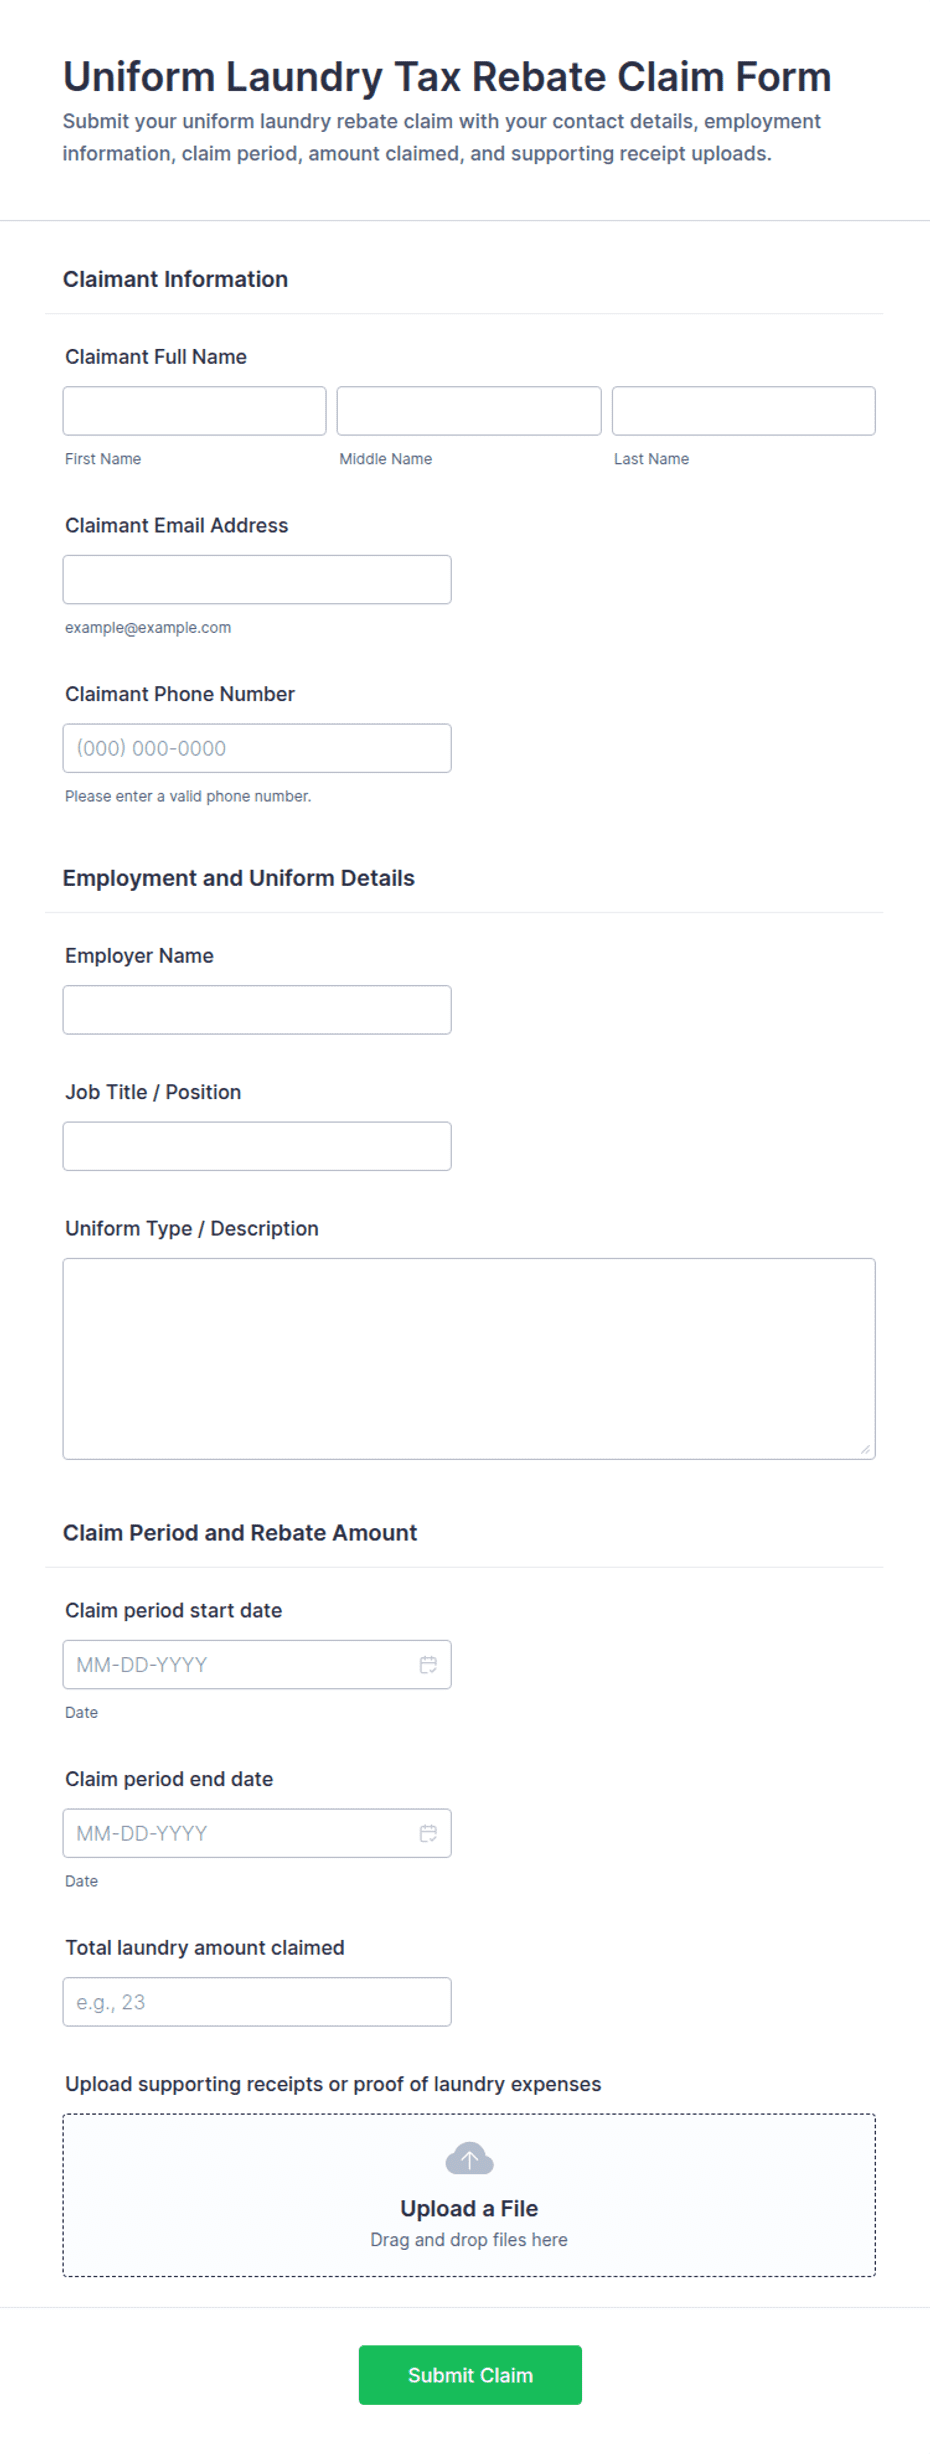The width and height of the screenshot is (930, 2454).
Task: Click the Claim period end date input
Action: coord(257,1833)
